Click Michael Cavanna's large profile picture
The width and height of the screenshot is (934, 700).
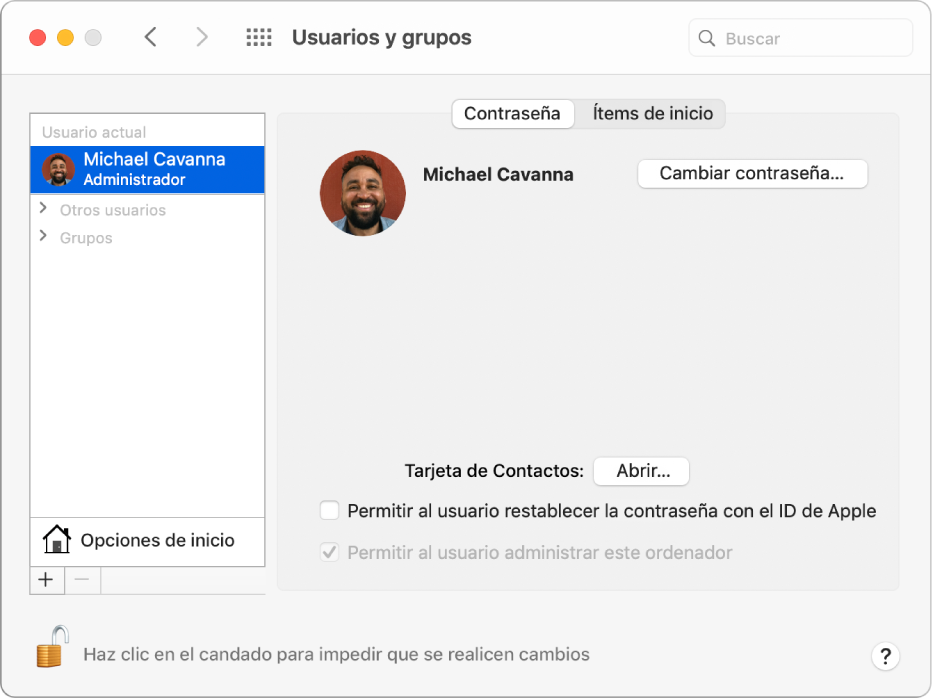pyautogui.click(x=363, y=193)
